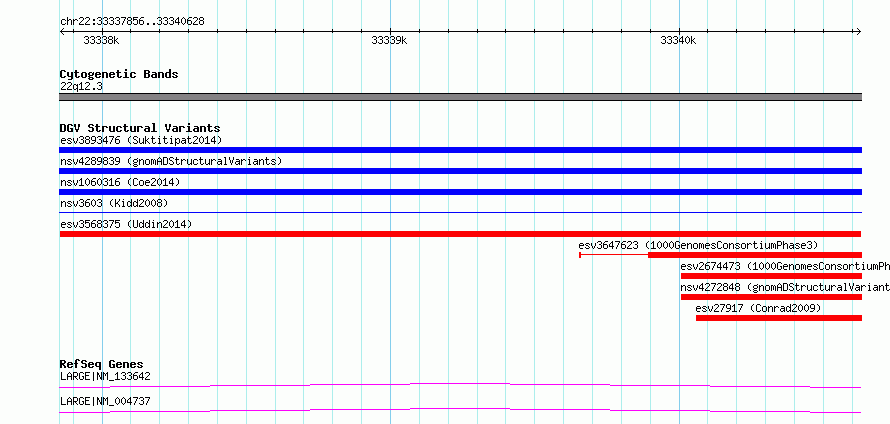The height and width of the screenshot is (424, 890).
Task: Click the chr22:33337856..33340628 region label
Action: pos(132,22)
